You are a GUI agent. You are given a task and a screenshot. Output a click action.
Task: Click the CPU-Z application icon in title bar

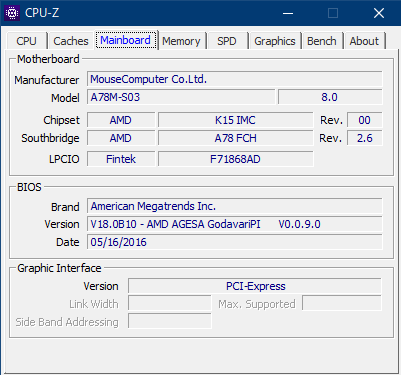click(x=12, y=13)
